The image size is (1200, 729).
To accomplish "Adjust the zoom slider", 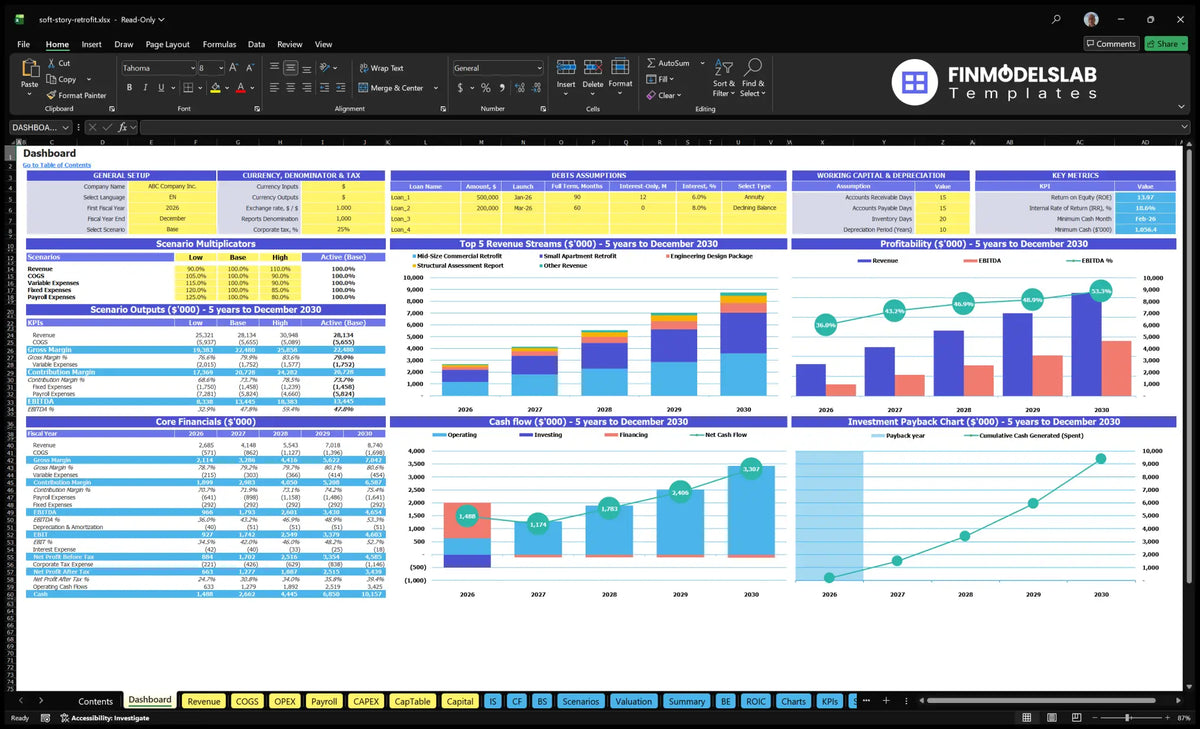I will (1128, 718).
